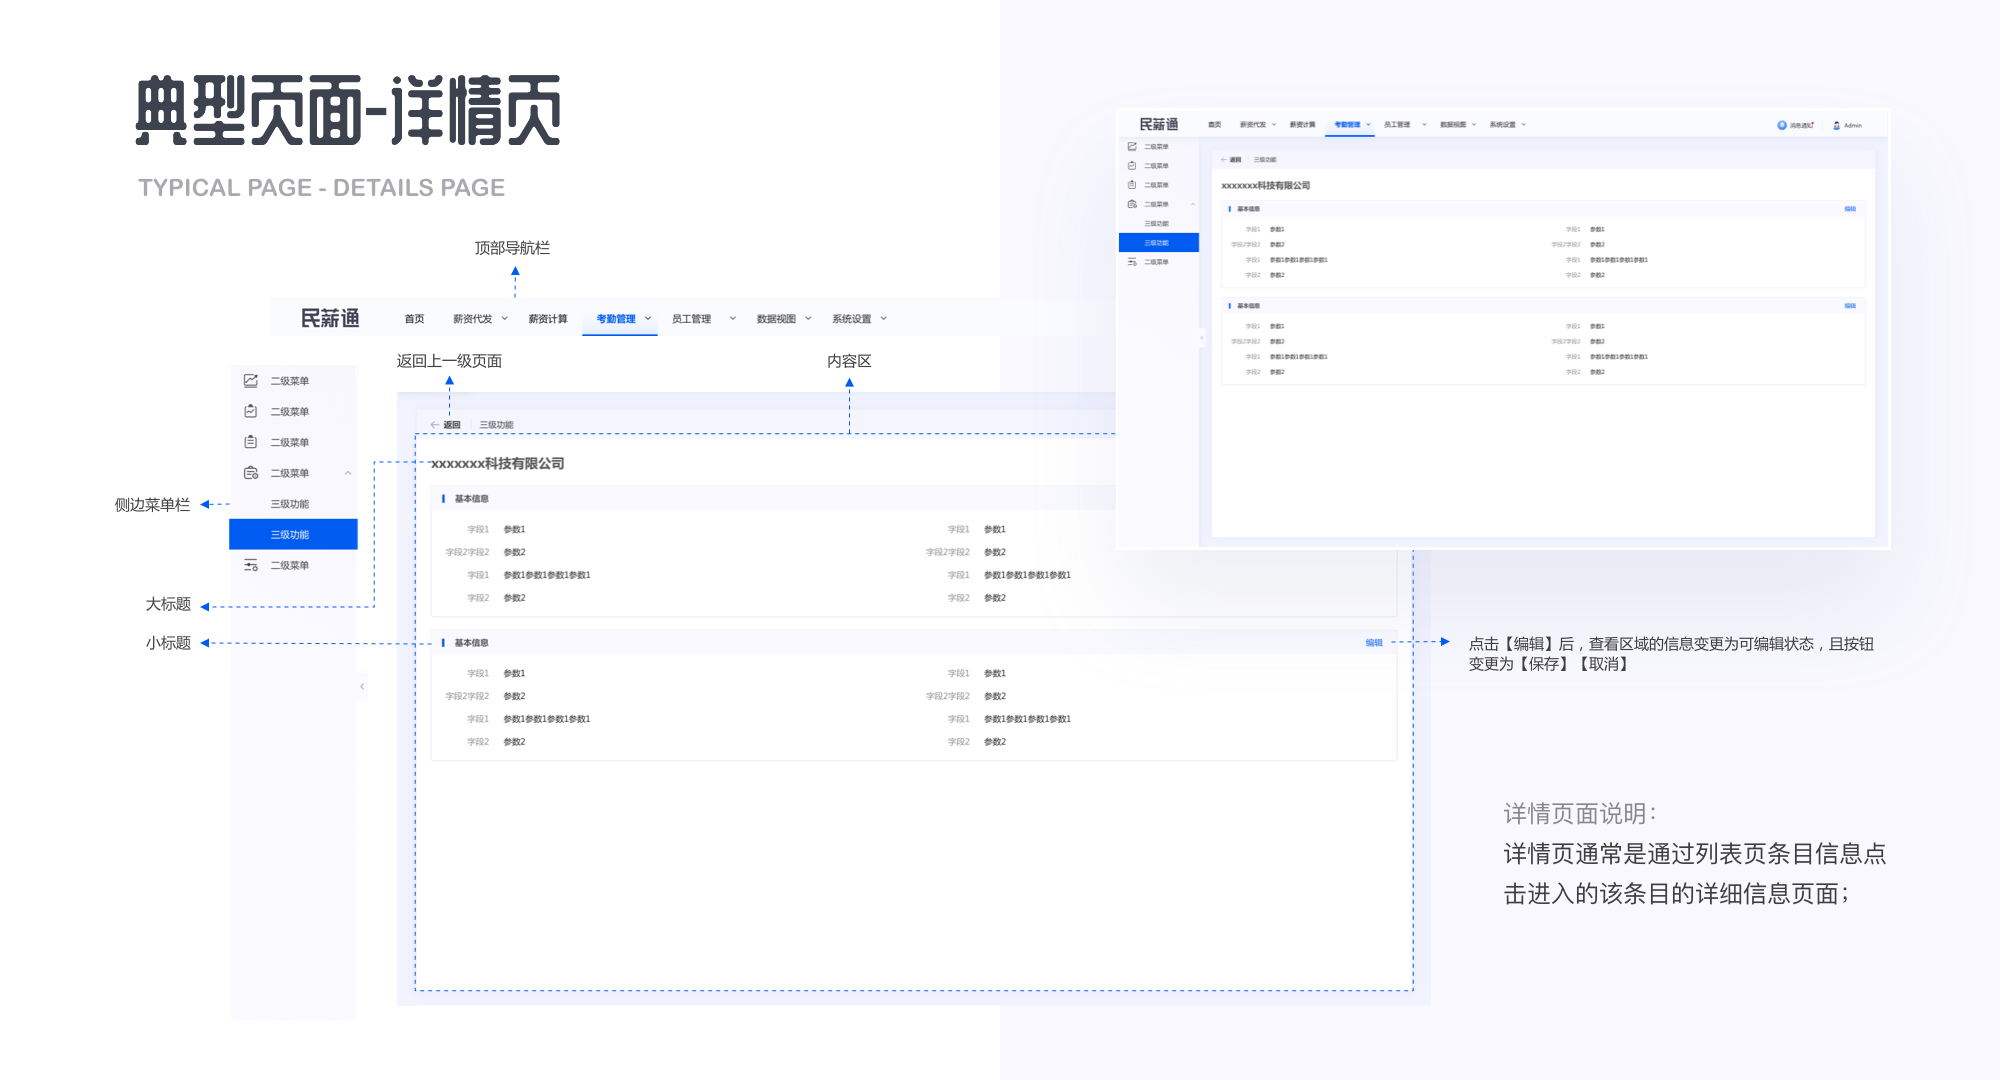
Task: Select the highlighted 三级功能 item in the large sidebar
Action: pyautogui.click(x=293, y=534)
